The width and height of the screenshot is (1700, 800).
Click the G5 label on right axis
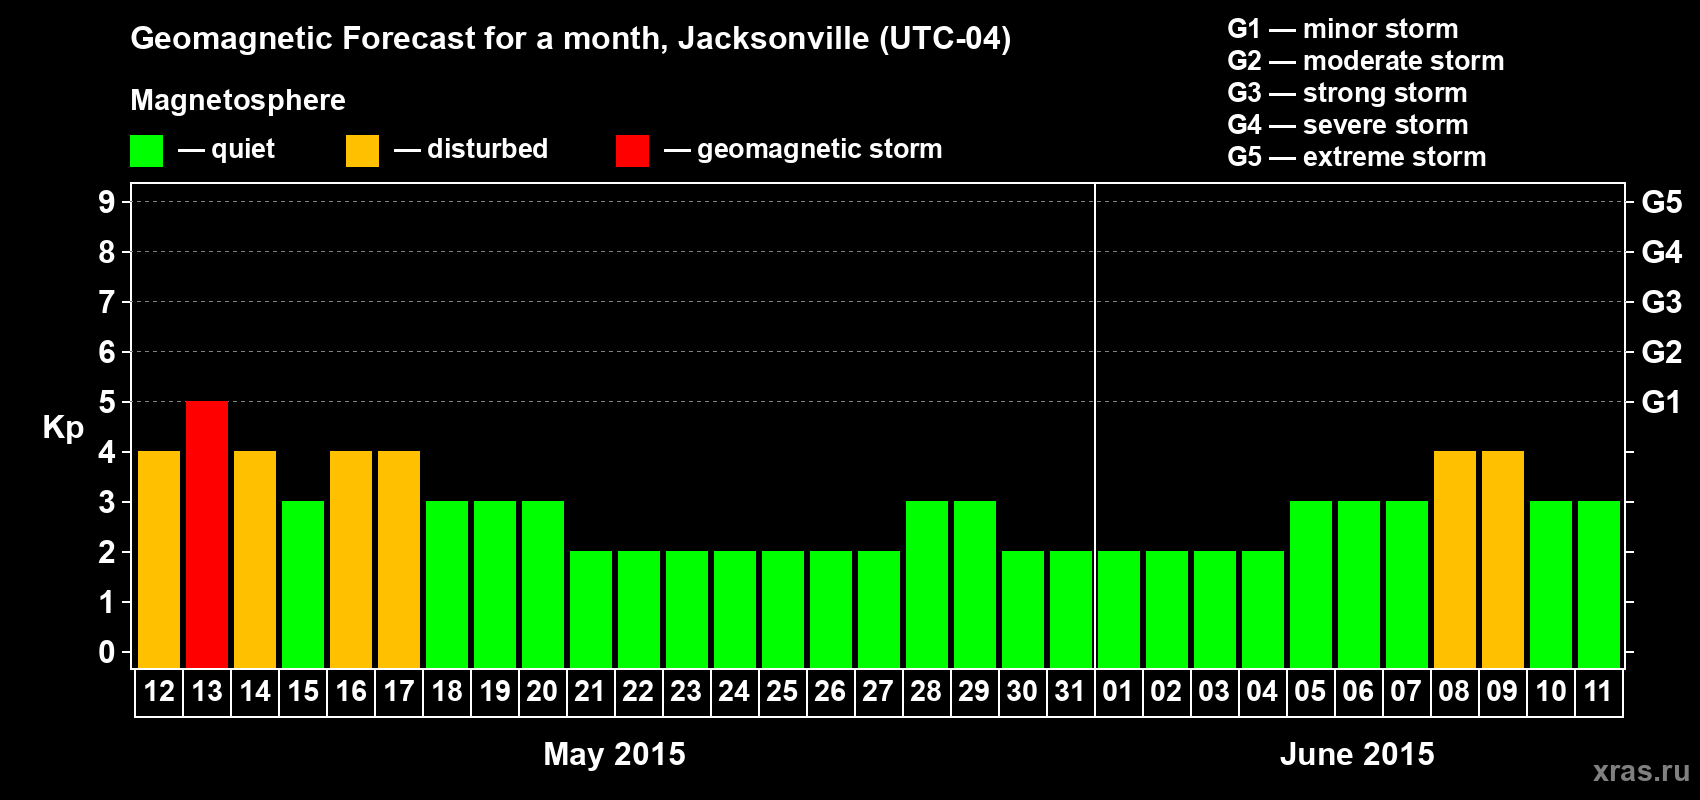coord(1661,202)
